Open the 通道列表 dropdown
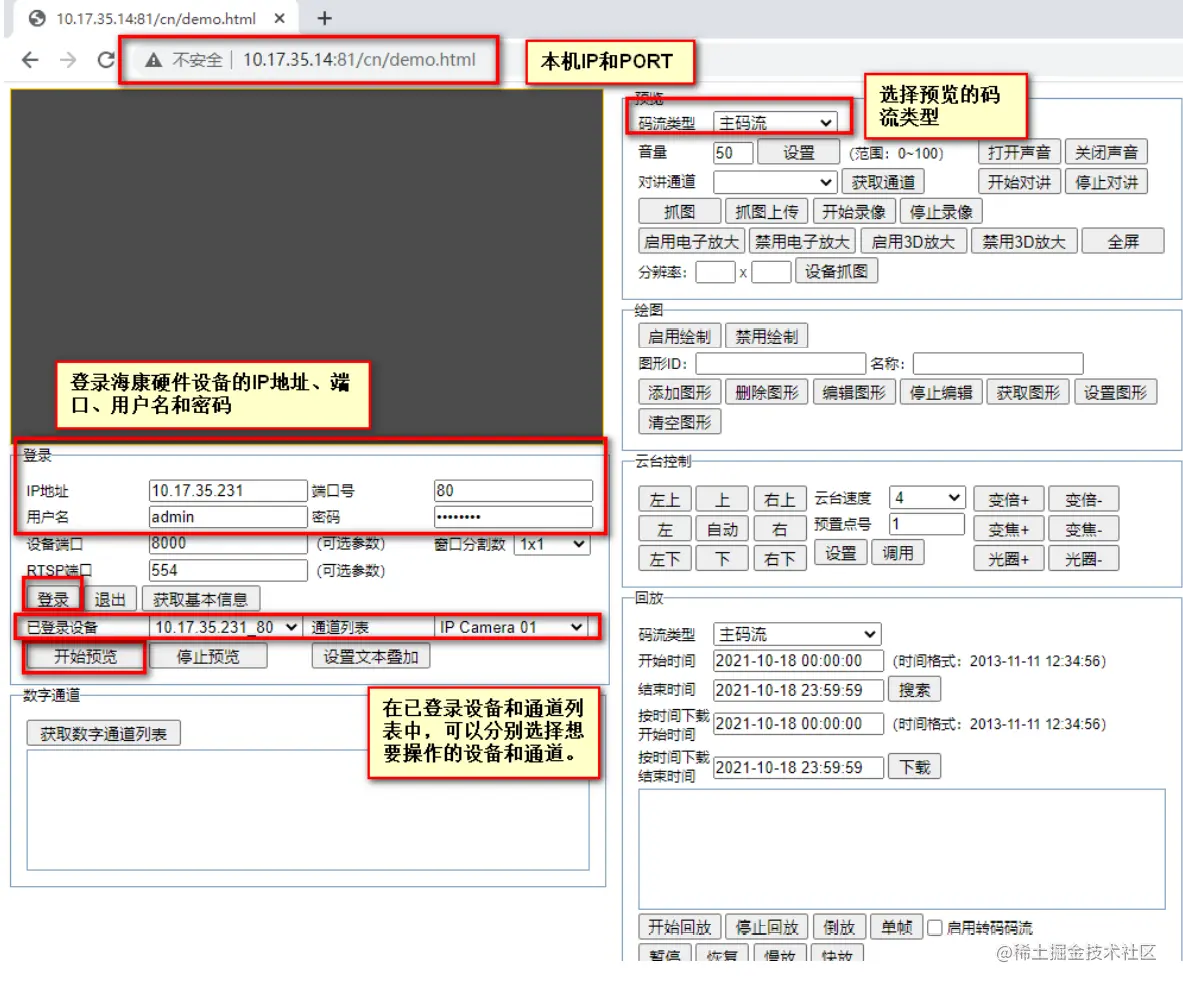Image resolution: width=1183 pixels, height=989 pixels. (511, 627)
